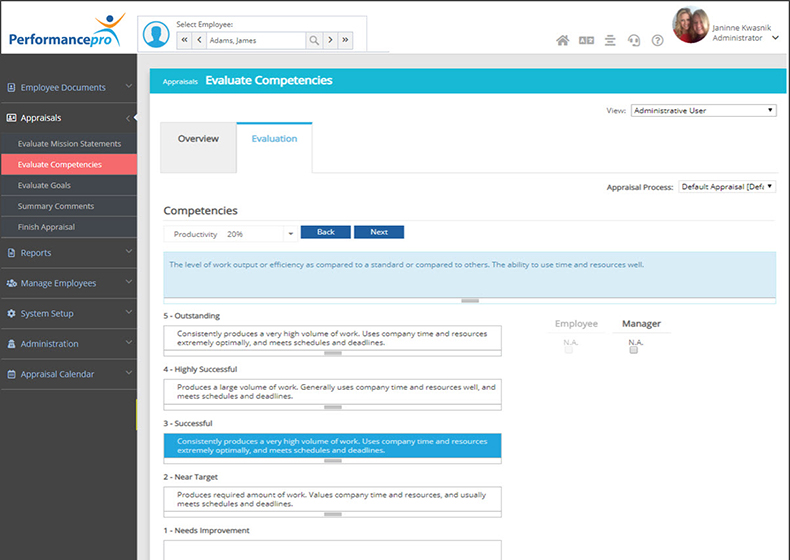The image size is (790, 560).
Task: Click the Home icon in top toolbar
Action: (562, 41)
